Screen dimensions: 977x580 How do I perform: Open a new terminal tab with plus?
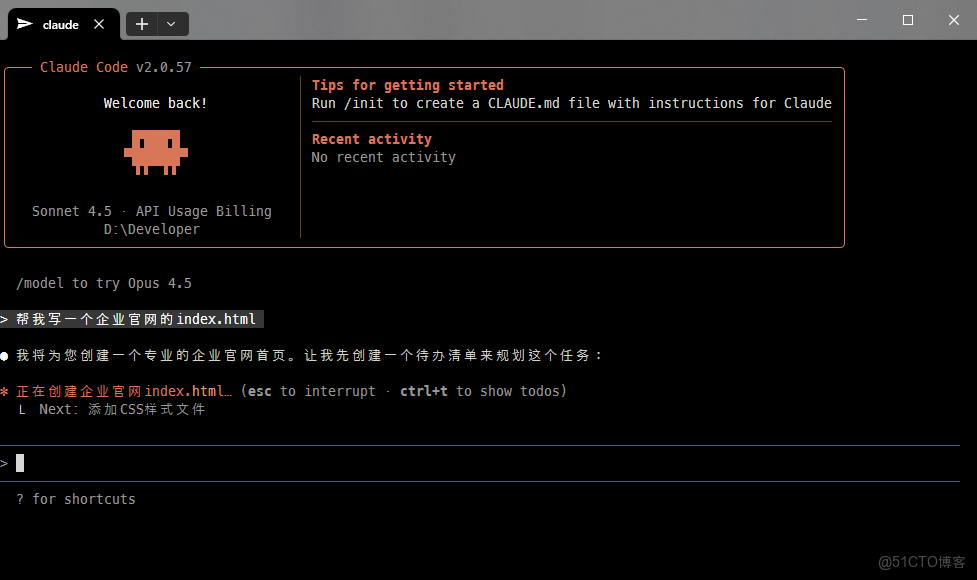[x=142, y=24]
